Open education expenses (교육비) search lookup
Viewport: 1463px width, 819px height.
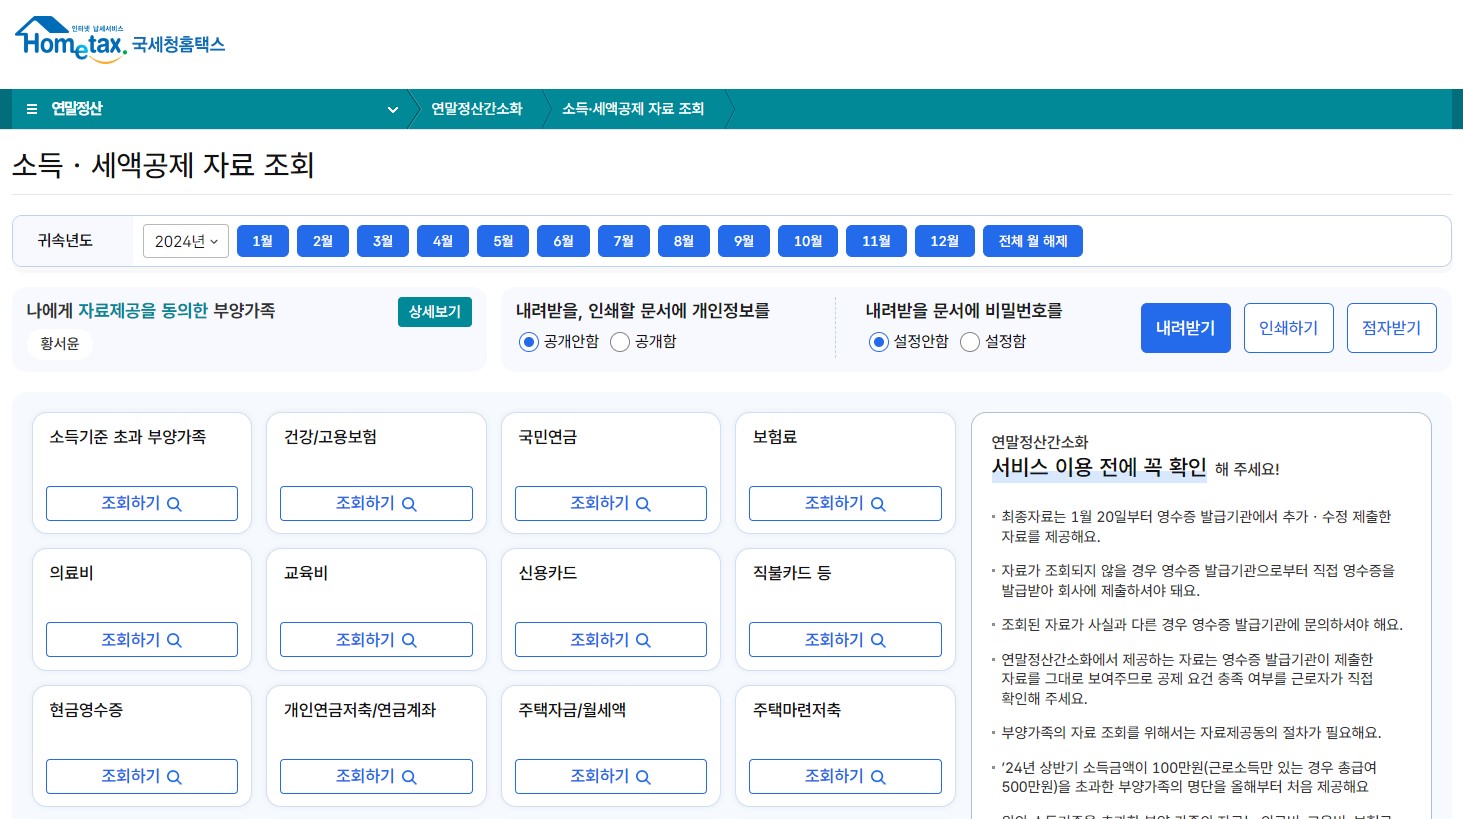408,639
